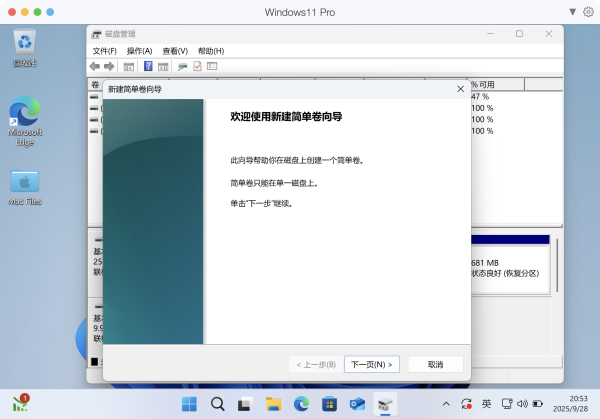
Task: Select the Microsoft Edge desktop shortcut
Action: 25,121
